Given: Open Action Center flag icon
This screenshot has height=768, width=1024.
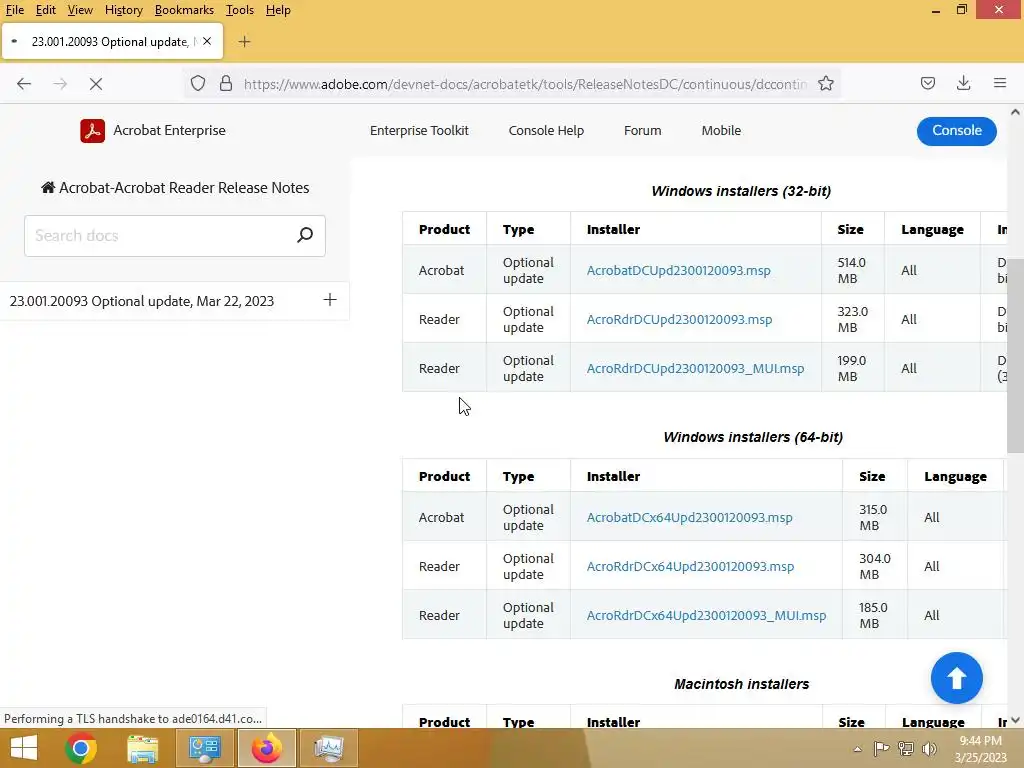Looking at the screenshot, I should pyautogui.click(x=881, y=749).
